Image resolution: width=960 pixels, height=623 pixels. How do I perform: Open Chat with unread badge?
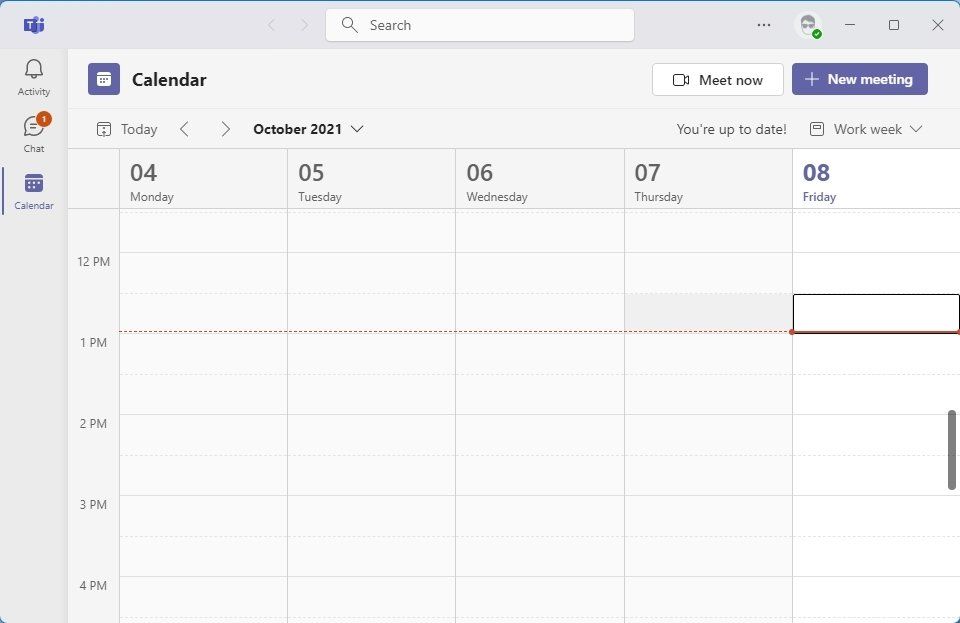click(x=34, y=133)
